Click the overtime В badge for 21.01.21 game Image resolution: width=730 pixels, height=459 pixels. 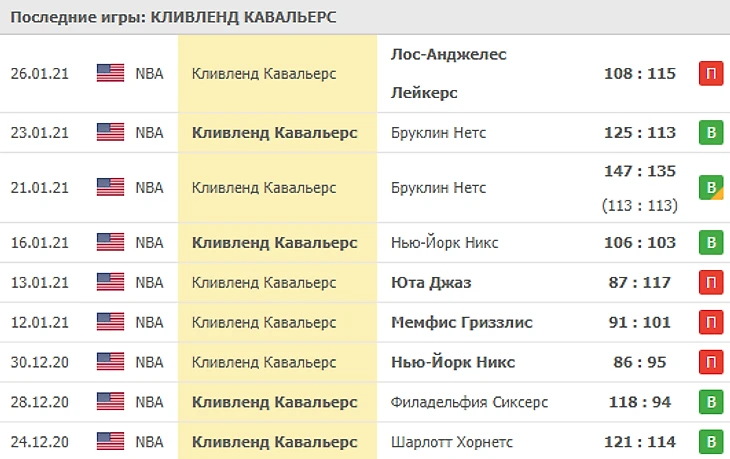pyautogui.click(x=711, y=188)
